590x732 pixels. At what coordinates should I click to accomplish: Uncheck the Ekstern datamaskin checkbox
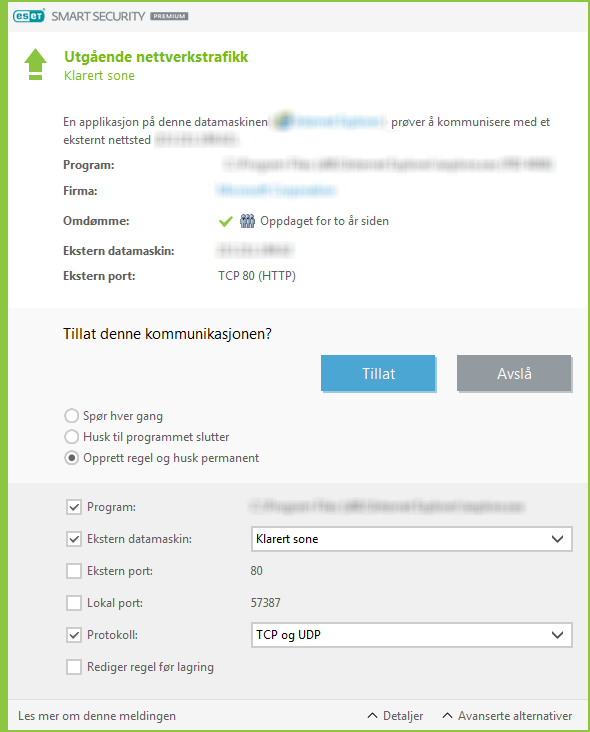click(x=74, y=539)
